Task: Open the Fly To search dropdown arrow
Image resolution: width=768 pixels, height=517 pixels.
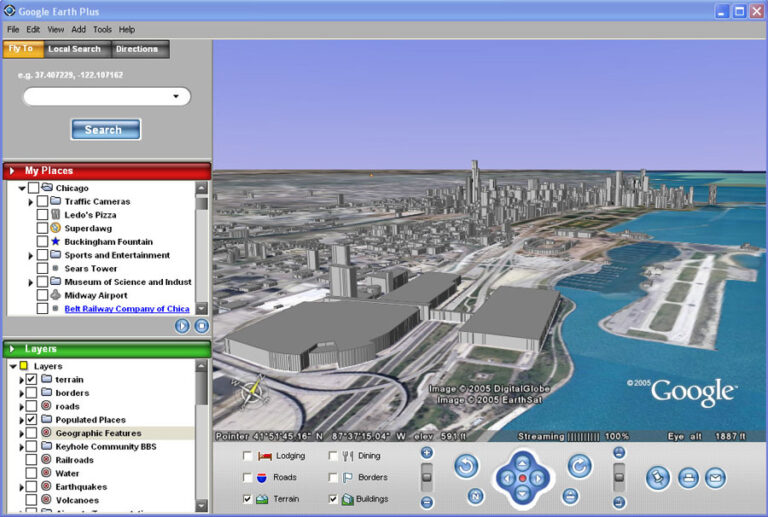Action: [176, 96]
